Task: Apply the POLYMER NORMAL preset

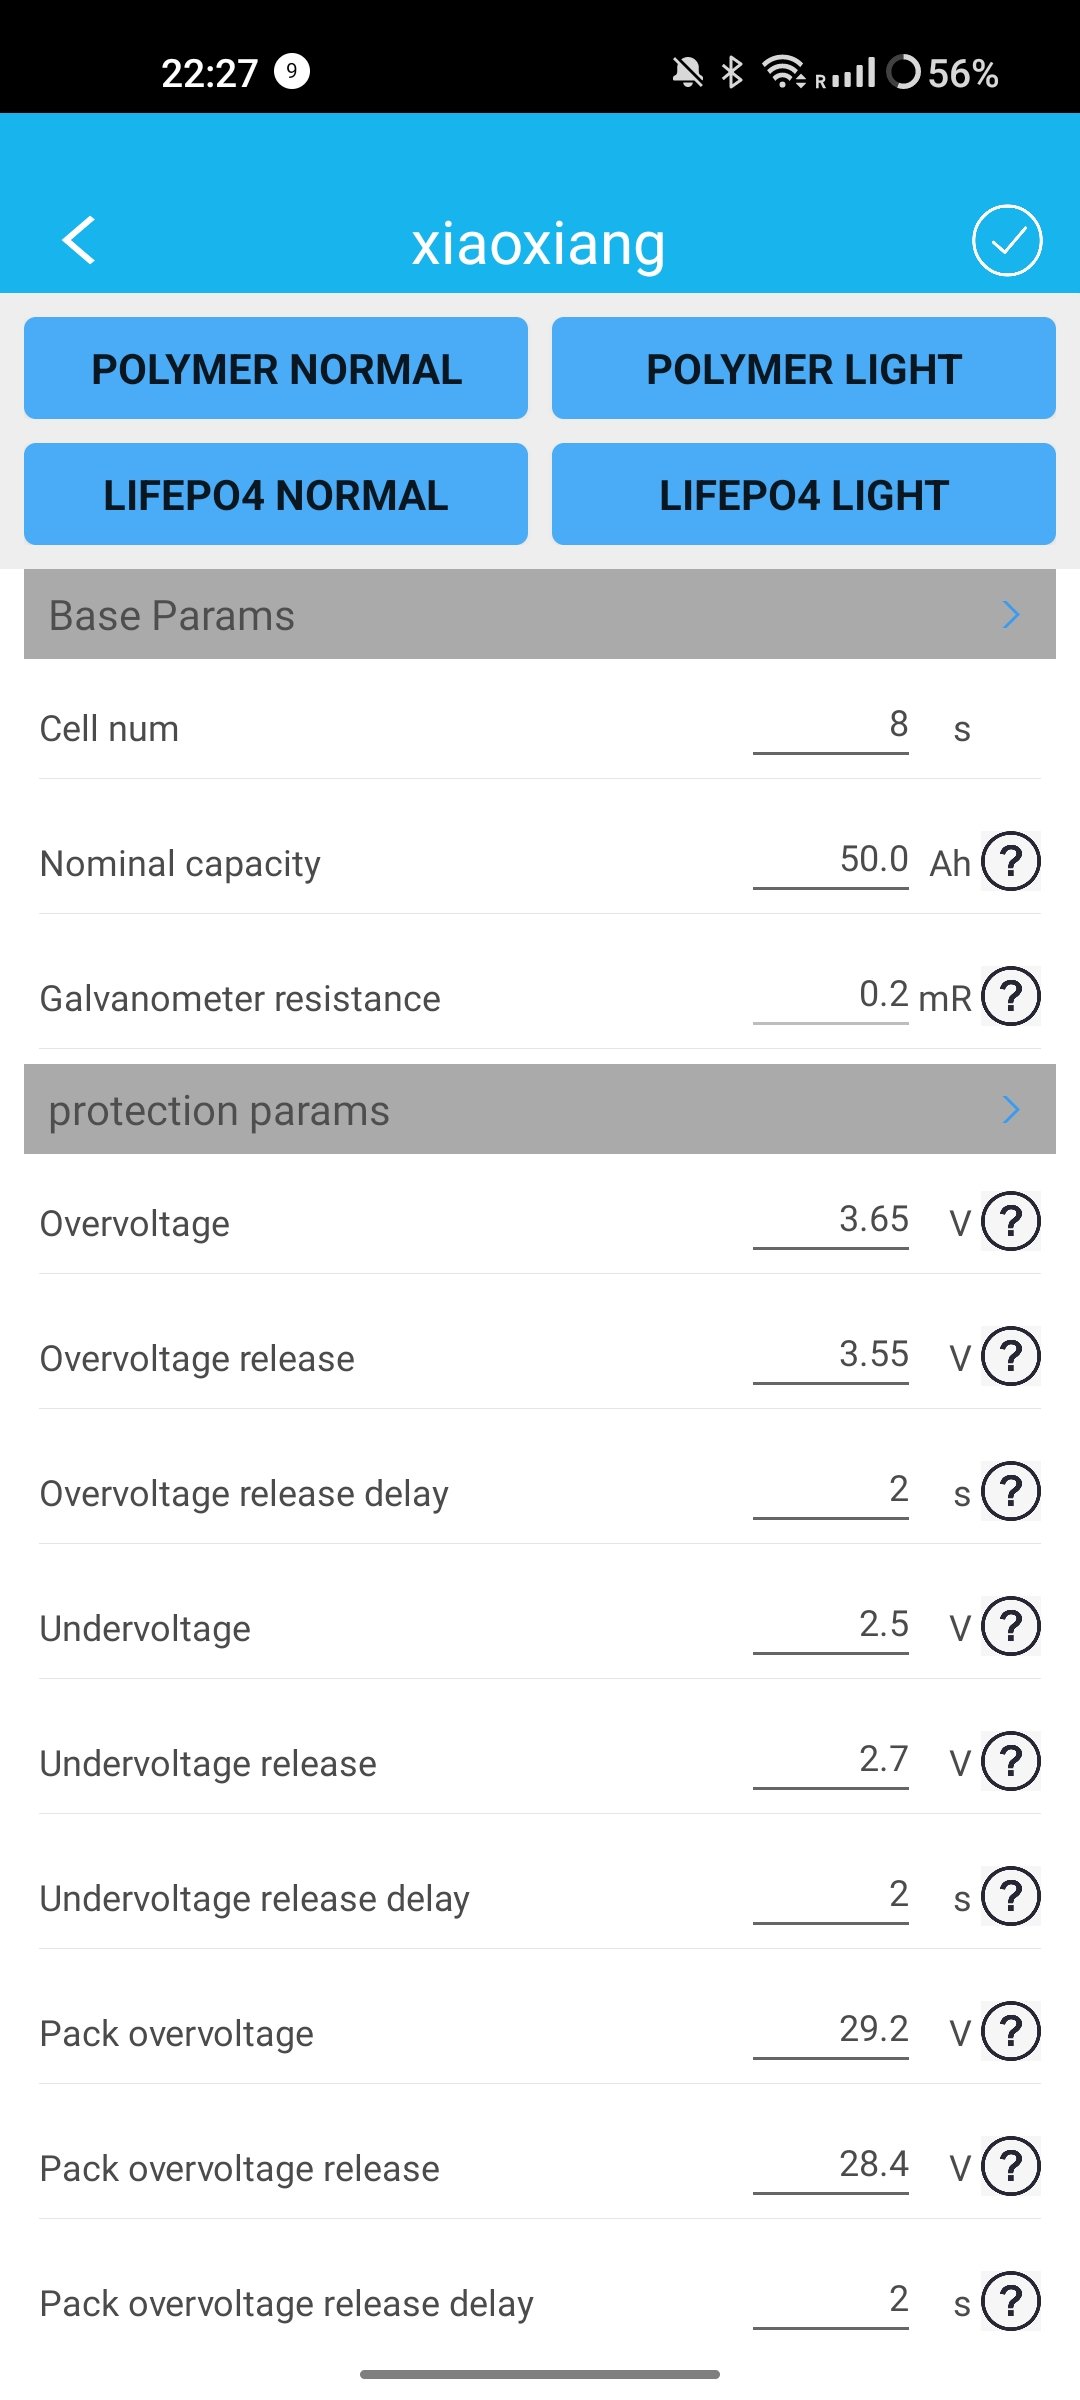Action: [x=276, y=368]
